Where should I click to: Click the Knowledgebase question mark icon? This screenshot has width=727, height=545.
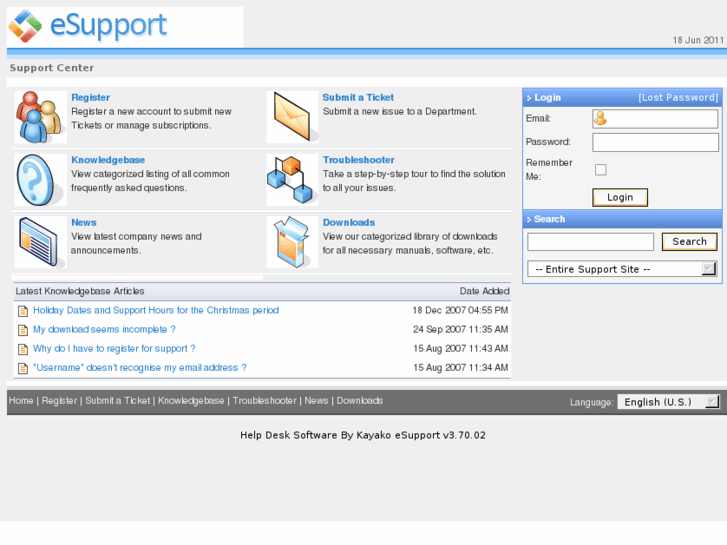tap(40, 180)
